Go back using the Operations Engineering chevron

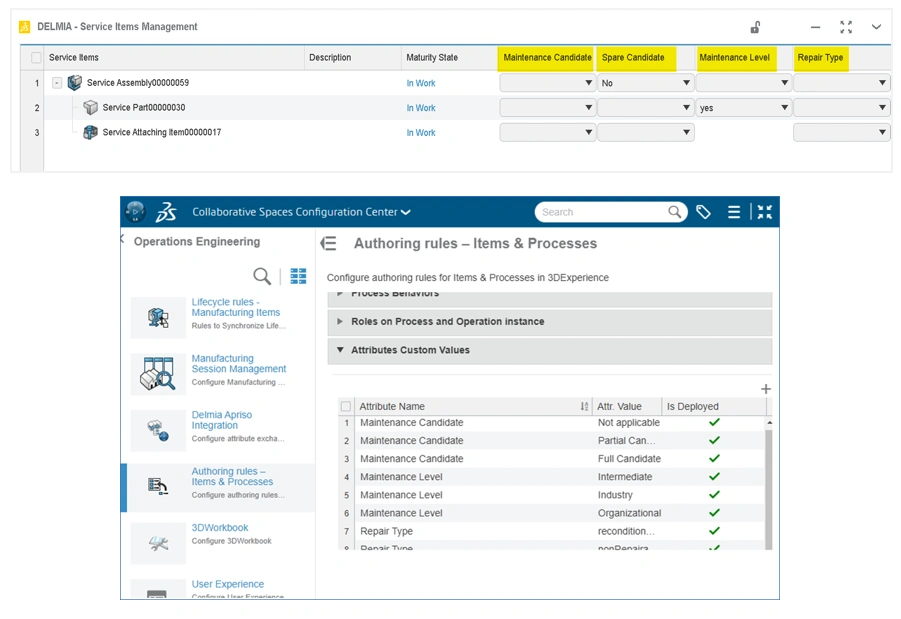coord(123,239)
